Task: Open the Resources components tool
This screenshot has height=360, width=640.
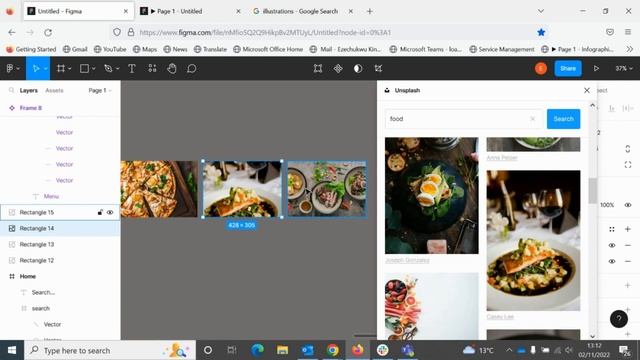Action: point(152,69)
